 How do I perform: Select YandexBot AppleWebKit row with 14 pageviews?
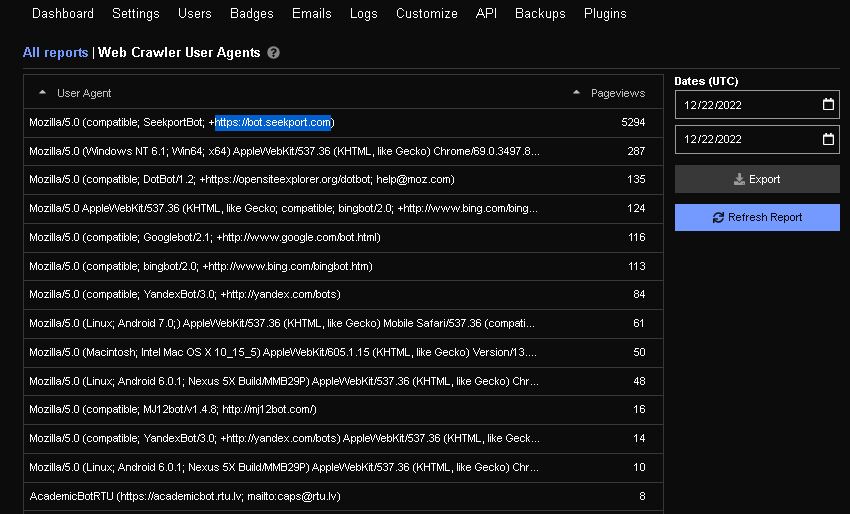pyautogui.click(x=343, y=438)
